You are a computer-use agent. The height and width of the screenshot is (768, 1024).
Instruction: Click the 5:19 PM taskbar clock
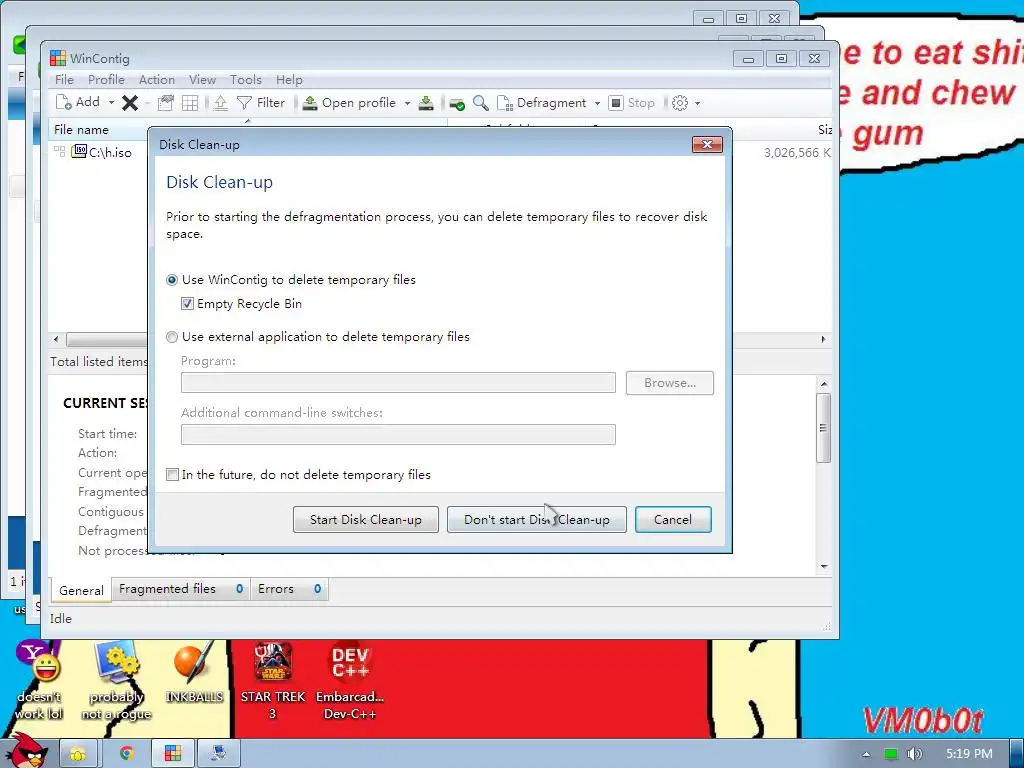[x=969, y=754]
